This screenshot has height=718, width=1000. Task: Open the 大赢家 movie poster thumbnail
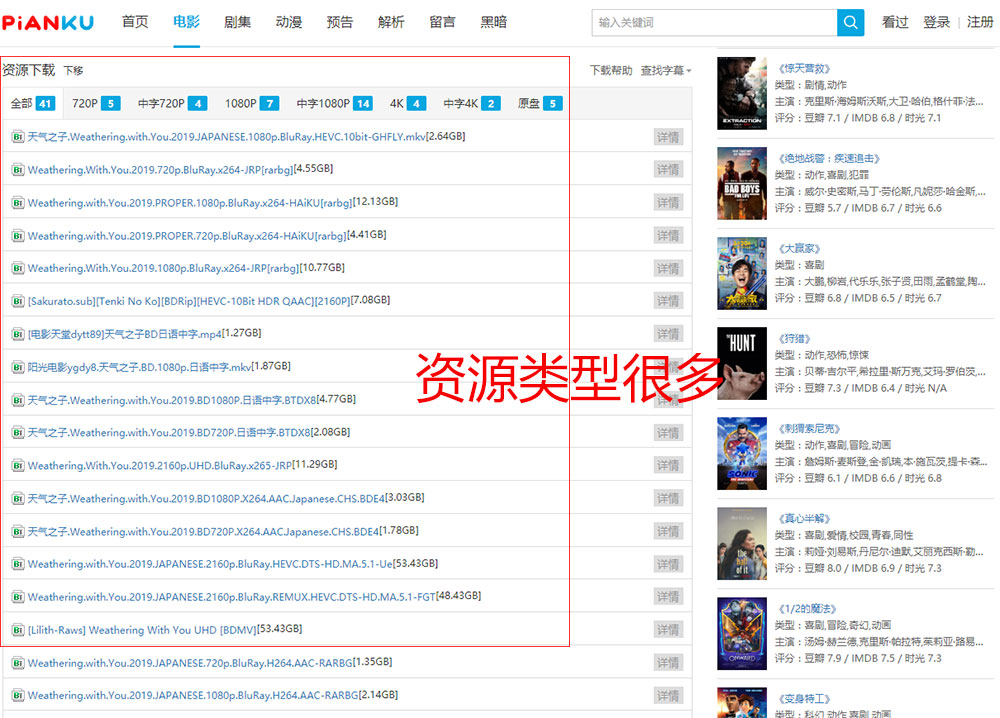point(742,274)
